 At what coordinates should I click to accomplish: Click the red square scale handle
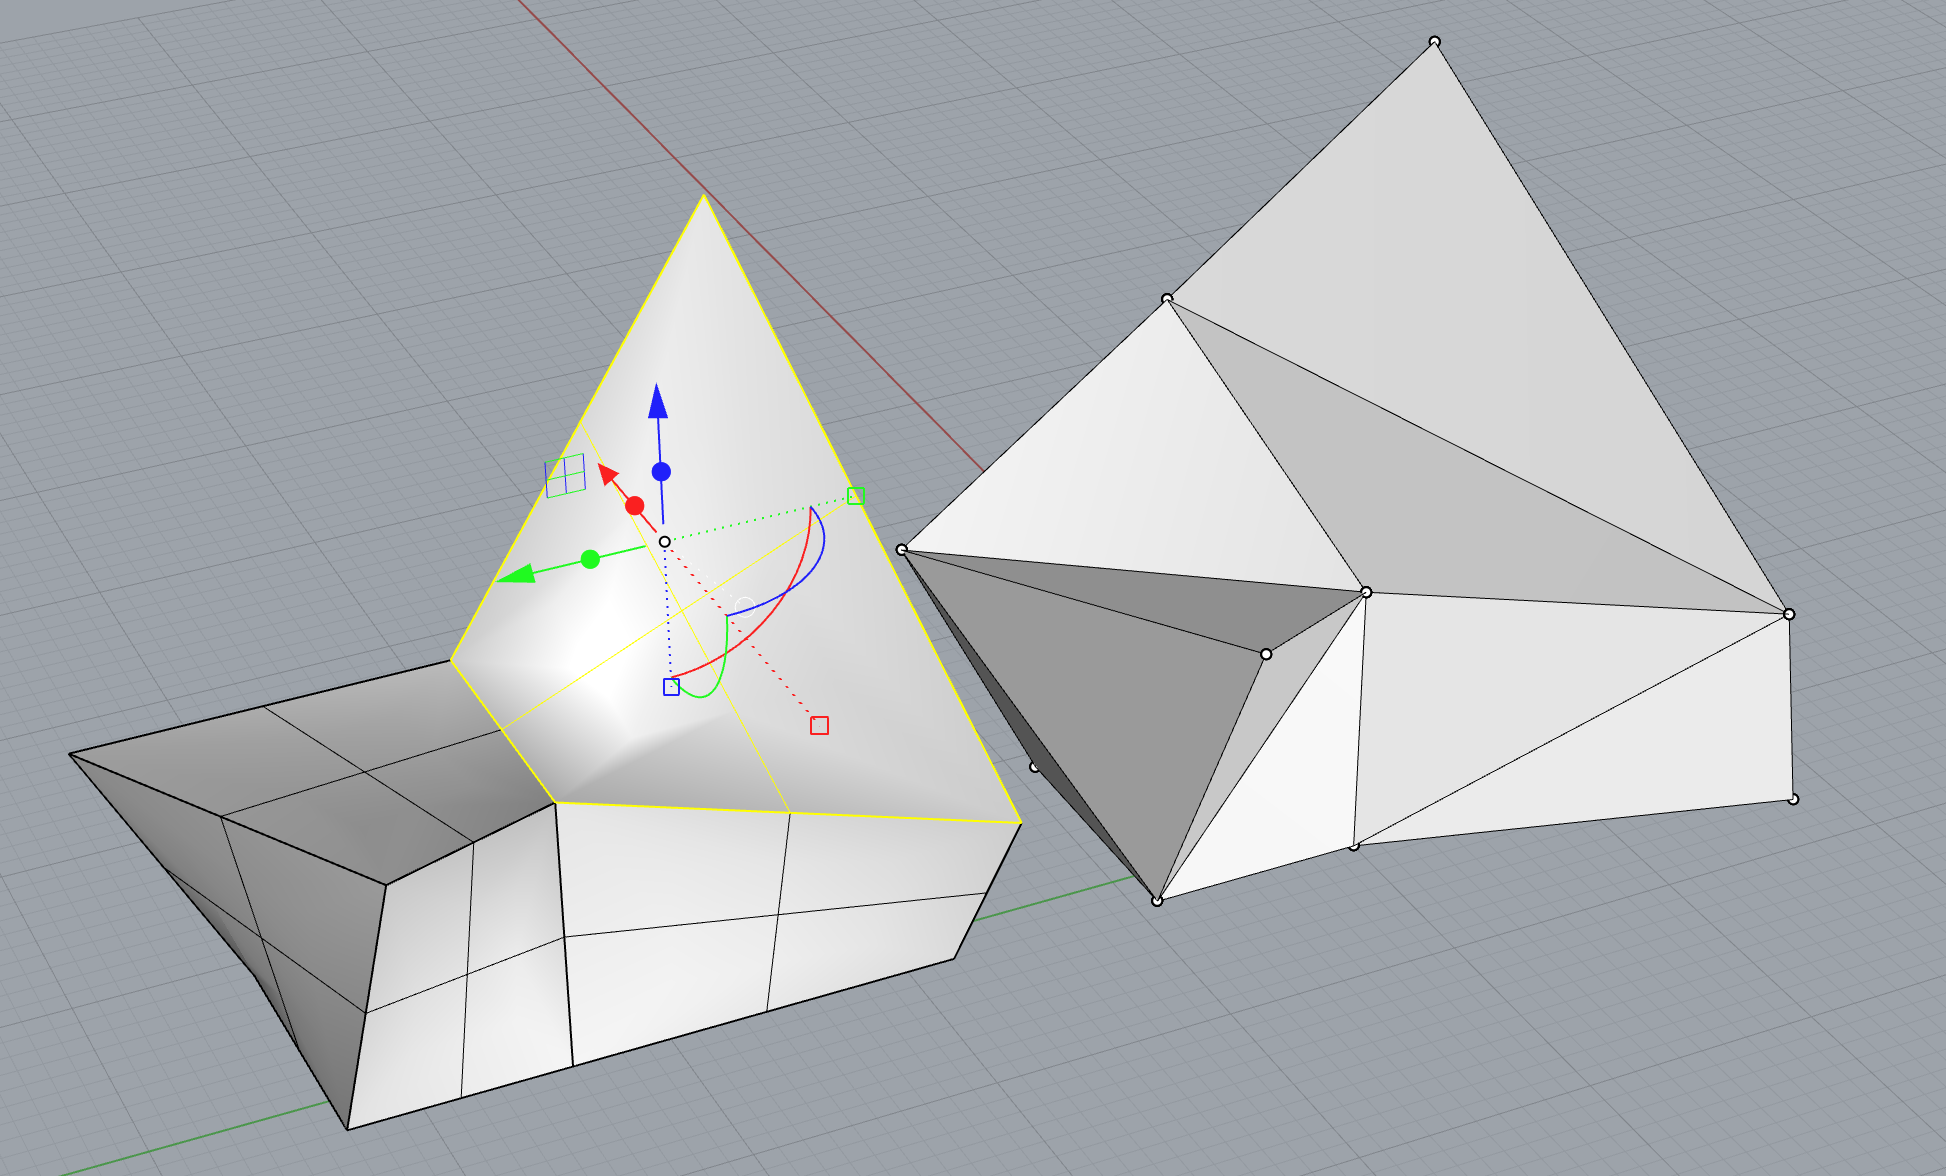click(819, 725)
